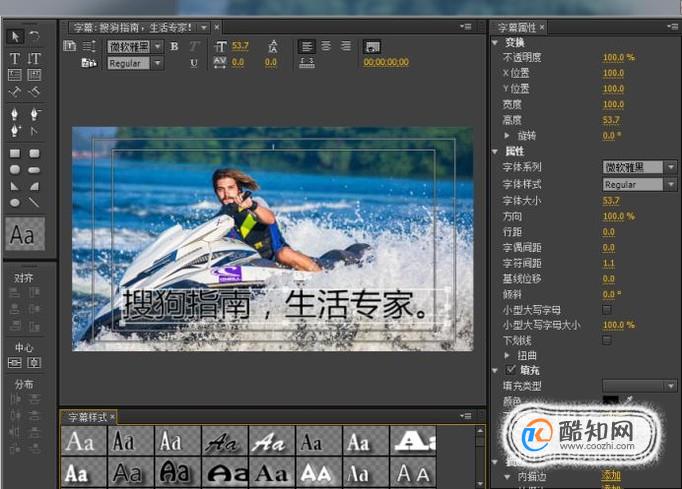This screenshot has height=489, width=682.
Task: Click the eyedropper next to fill color
Action: (629, 399)
